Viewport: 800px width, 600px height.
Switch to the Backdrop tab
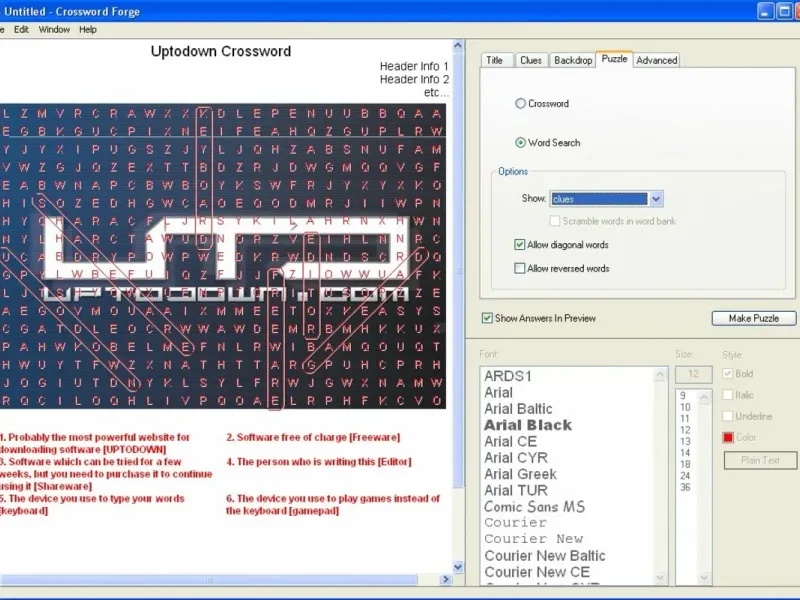pos(573,60)
